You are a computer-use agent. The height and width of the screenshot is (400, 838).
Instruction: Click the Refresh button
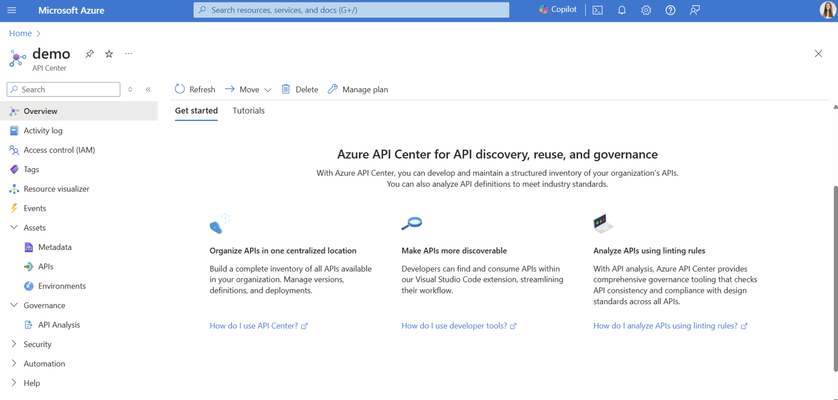[195, 89]
